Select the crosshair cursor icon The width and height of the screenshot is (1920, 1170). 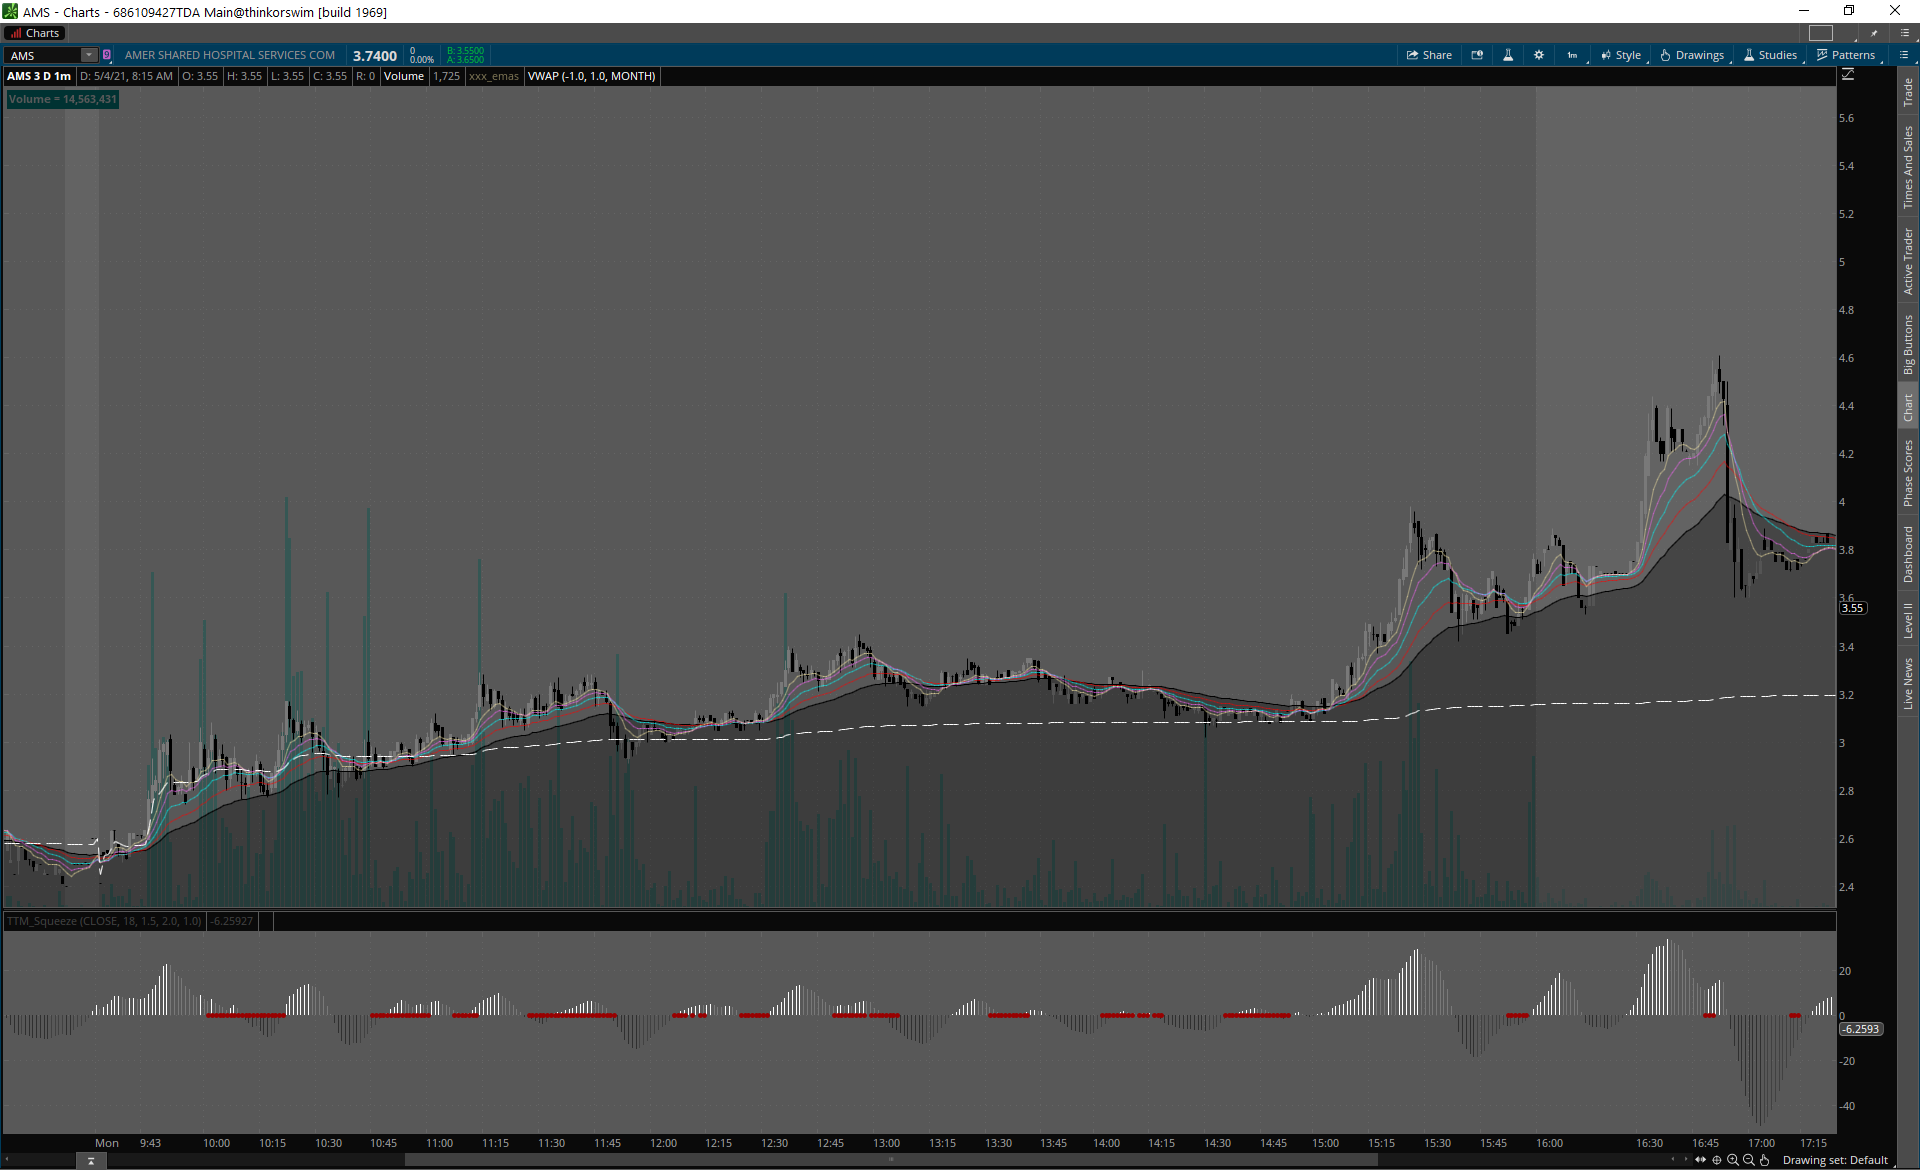click(1717, 1160)
